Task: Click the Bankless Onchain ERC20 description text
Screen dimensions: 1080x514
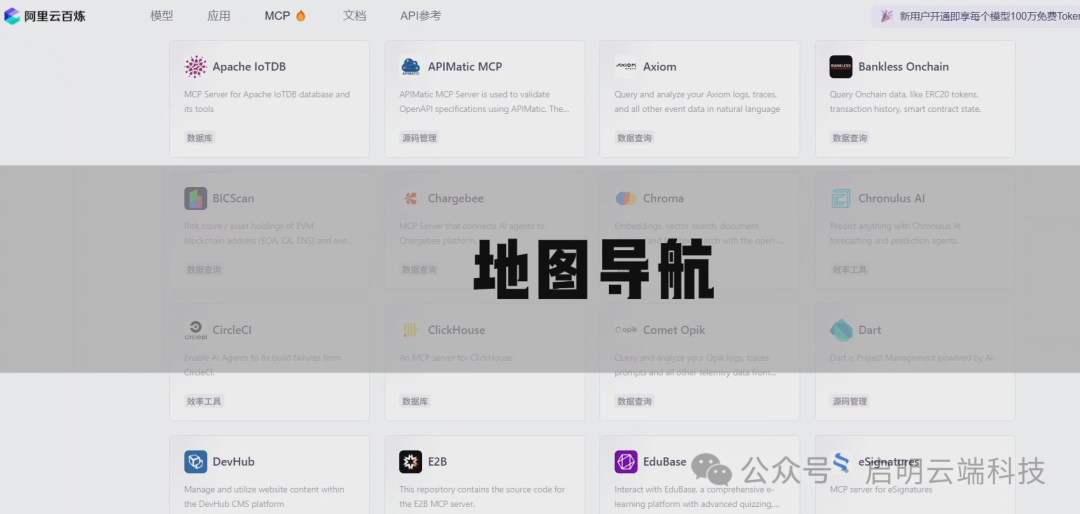Action: pos(906,102)
